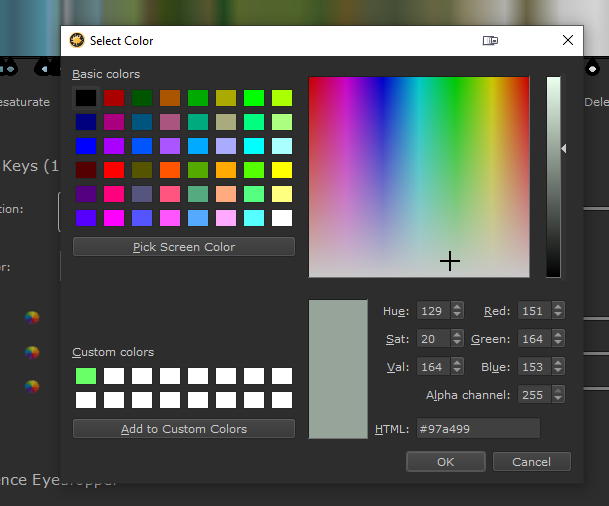
Task: Close the Select Color dialog window
Action: coord(568,41)
